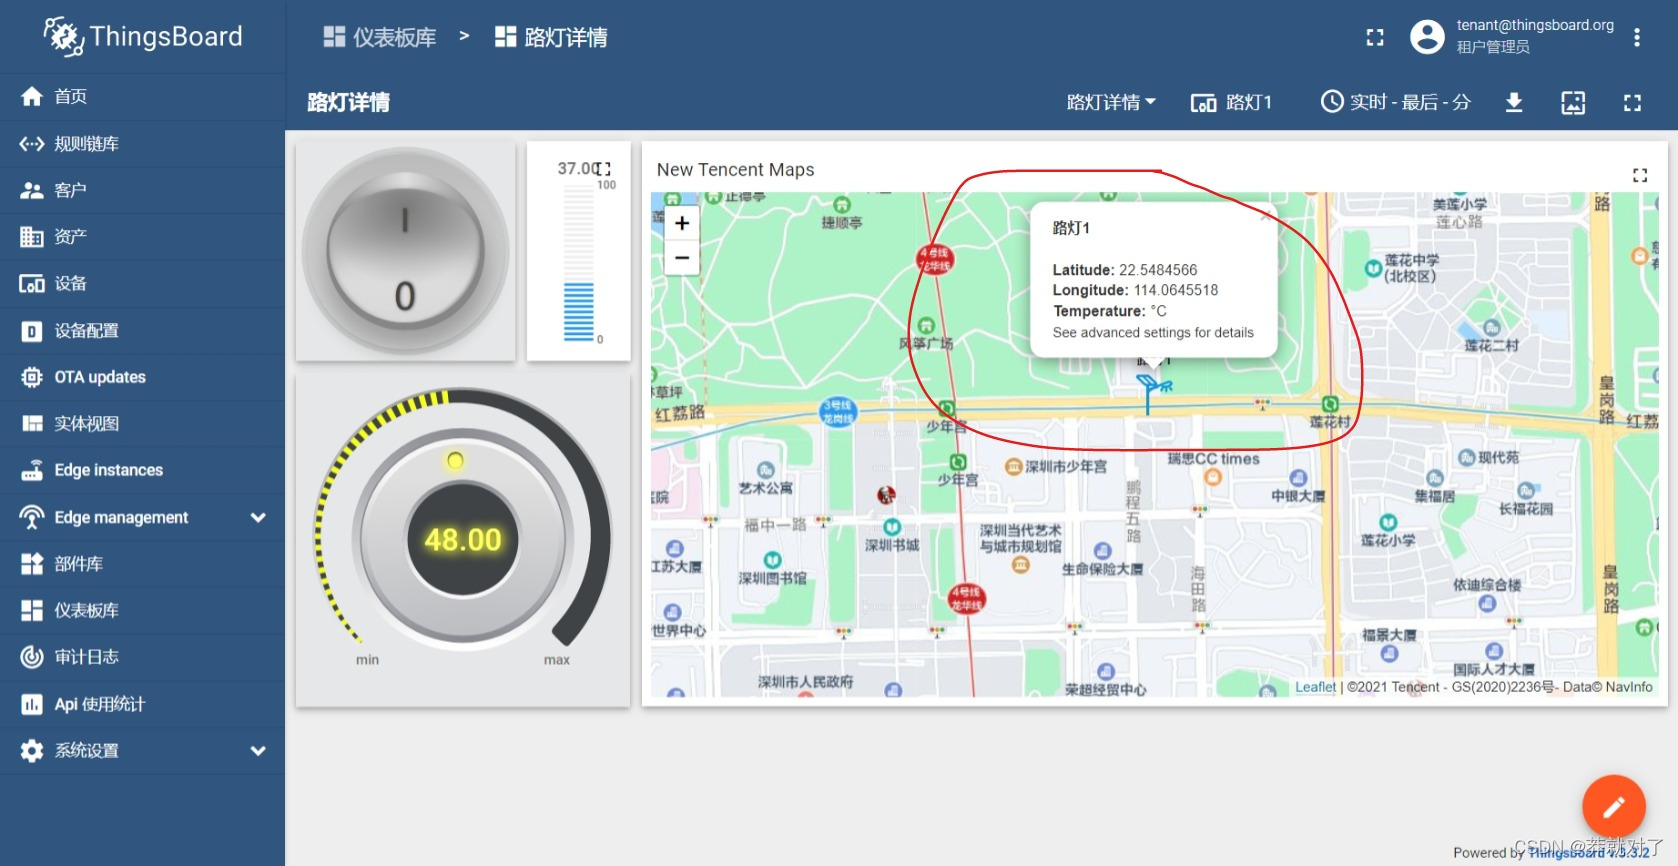Expand New Tencent Maps widget fullscreen
The height and width of the screenshot is (866, 1678).
coord(1640,175)
